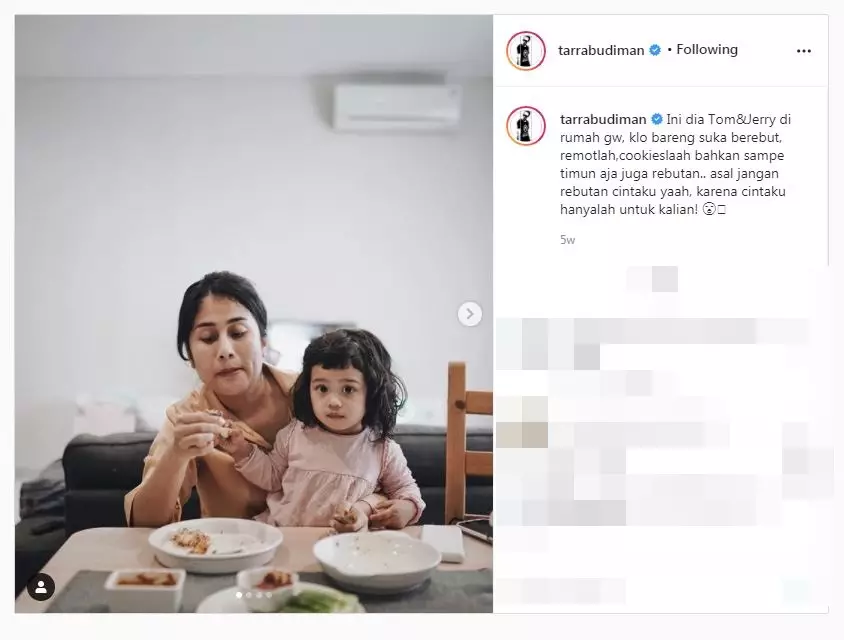Open the three-dots more options menu
Image resolution: width=844 pixels, height=640 pixels.
(804, 51)
